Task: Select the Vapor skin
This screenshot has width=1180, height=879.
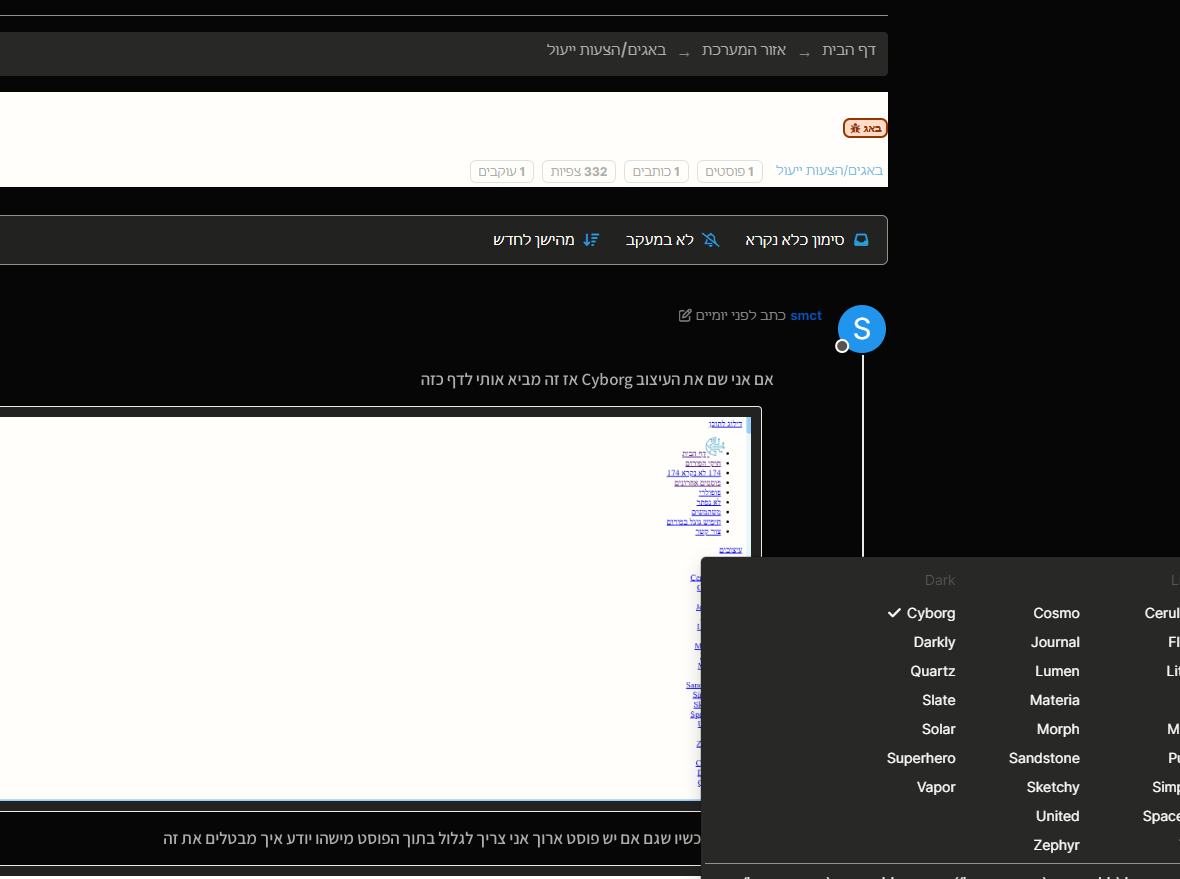Action: (x=936, y=787)
